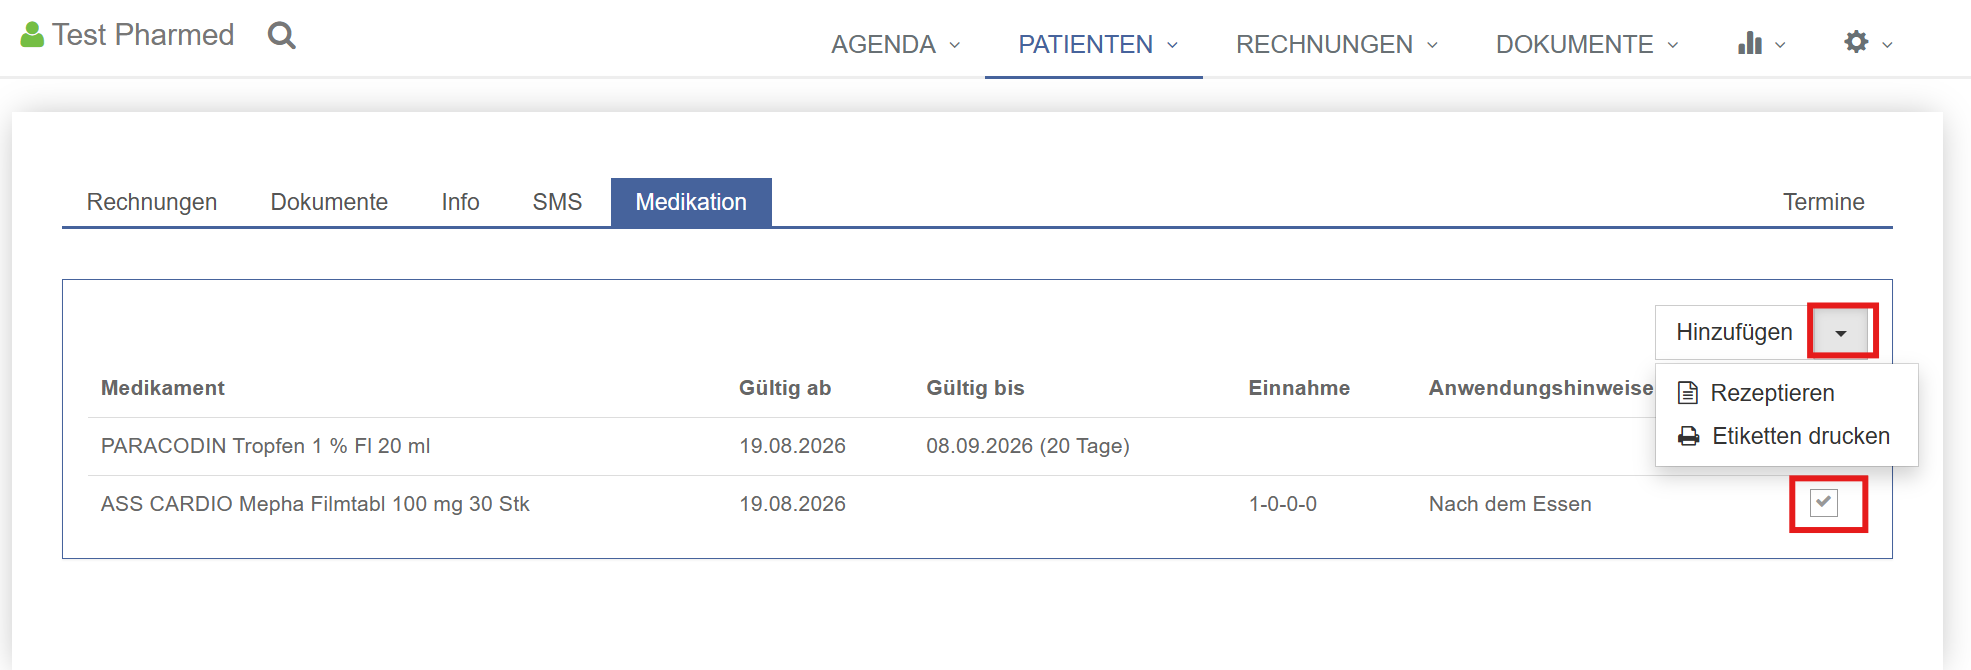The width and height of the screenshot is (1971, 670).
Task: Click the Hinzufügen button
Action: point(1734,332)
